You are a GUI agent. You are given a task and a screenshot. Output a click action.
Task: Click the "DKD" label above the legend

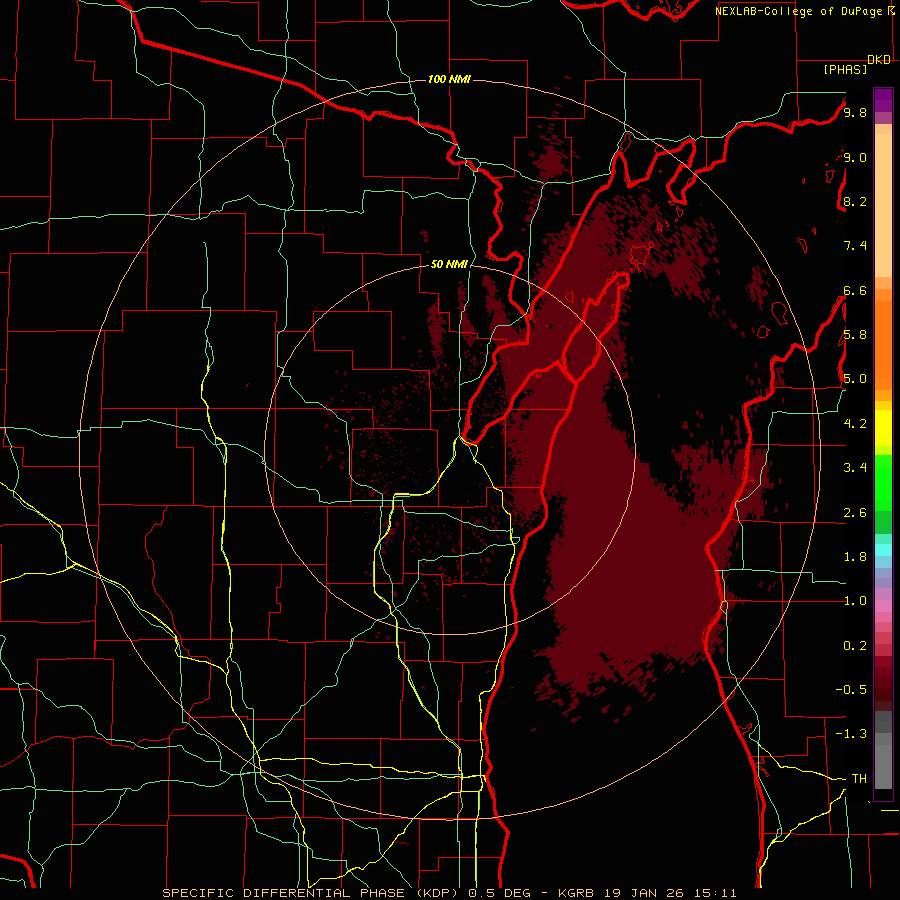pos(879,60)
